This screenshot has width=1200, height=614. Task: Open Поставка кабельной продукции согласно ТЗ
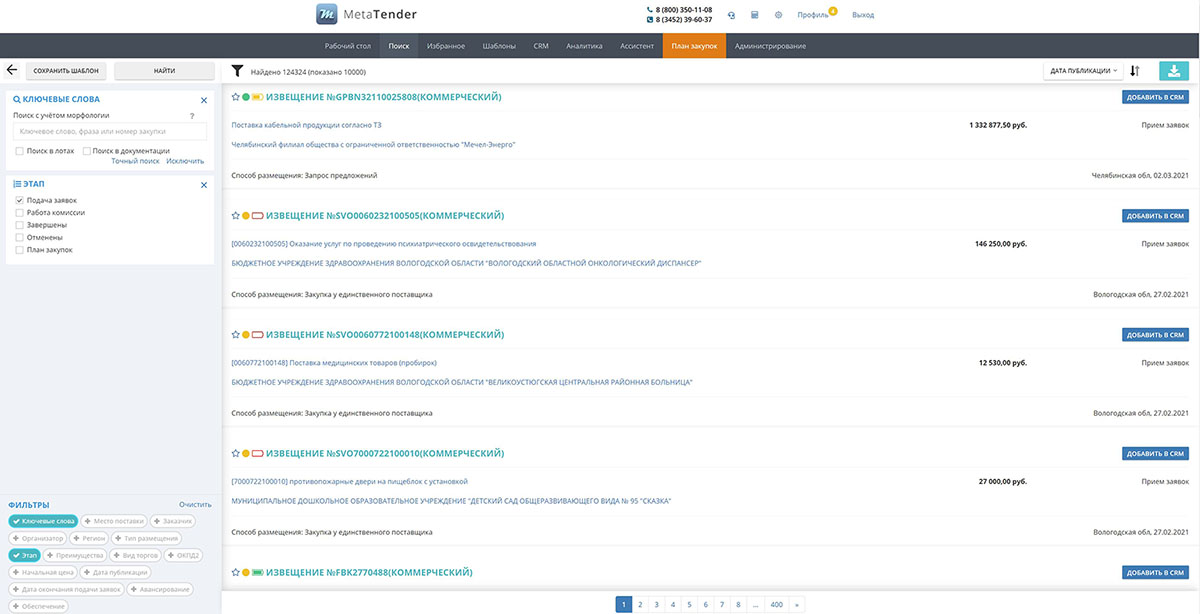coord(306,125)
